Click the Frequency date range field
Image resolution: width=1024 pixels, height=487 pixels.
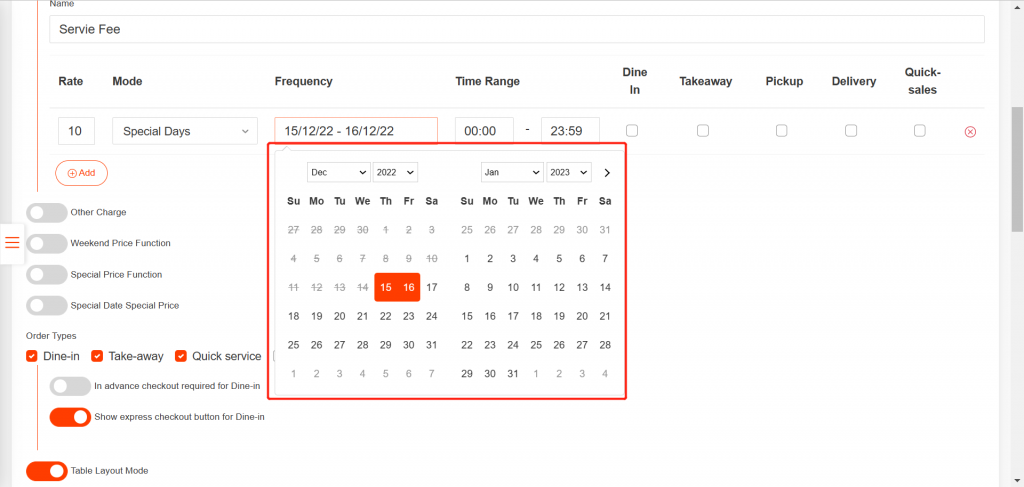coord(355,131)
